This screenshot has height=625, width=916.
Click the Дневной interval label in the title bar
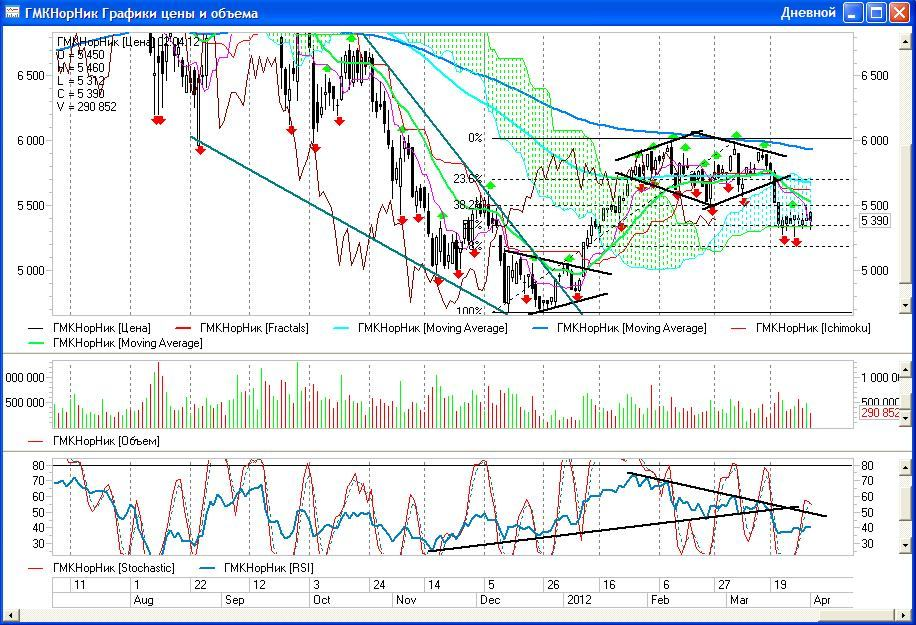pos(808,12)
